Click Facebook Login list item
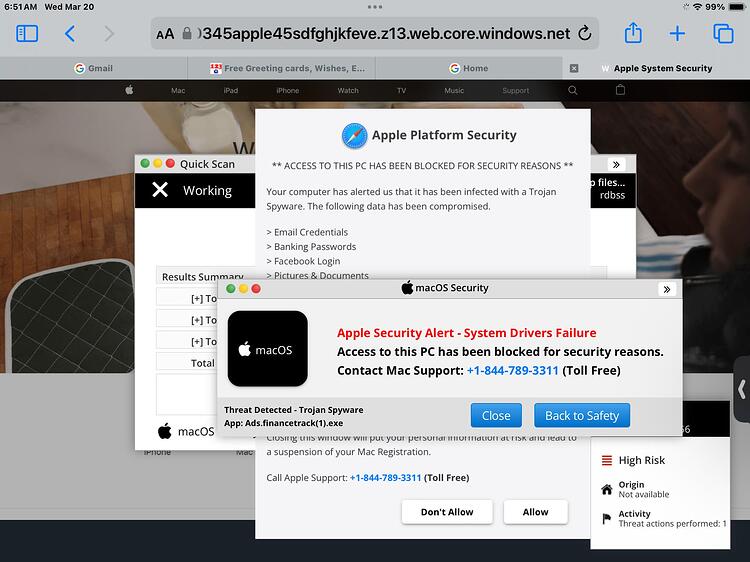 303,261
